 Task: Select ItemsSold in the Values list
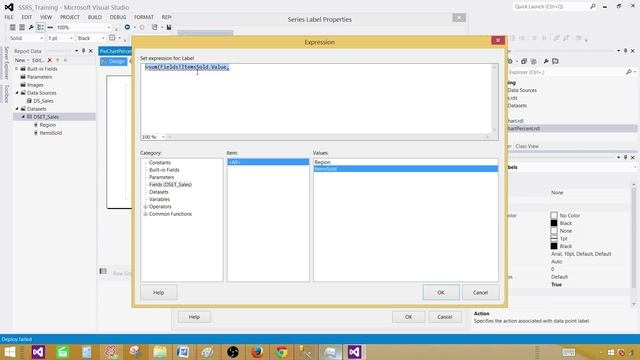coord(406,169)
